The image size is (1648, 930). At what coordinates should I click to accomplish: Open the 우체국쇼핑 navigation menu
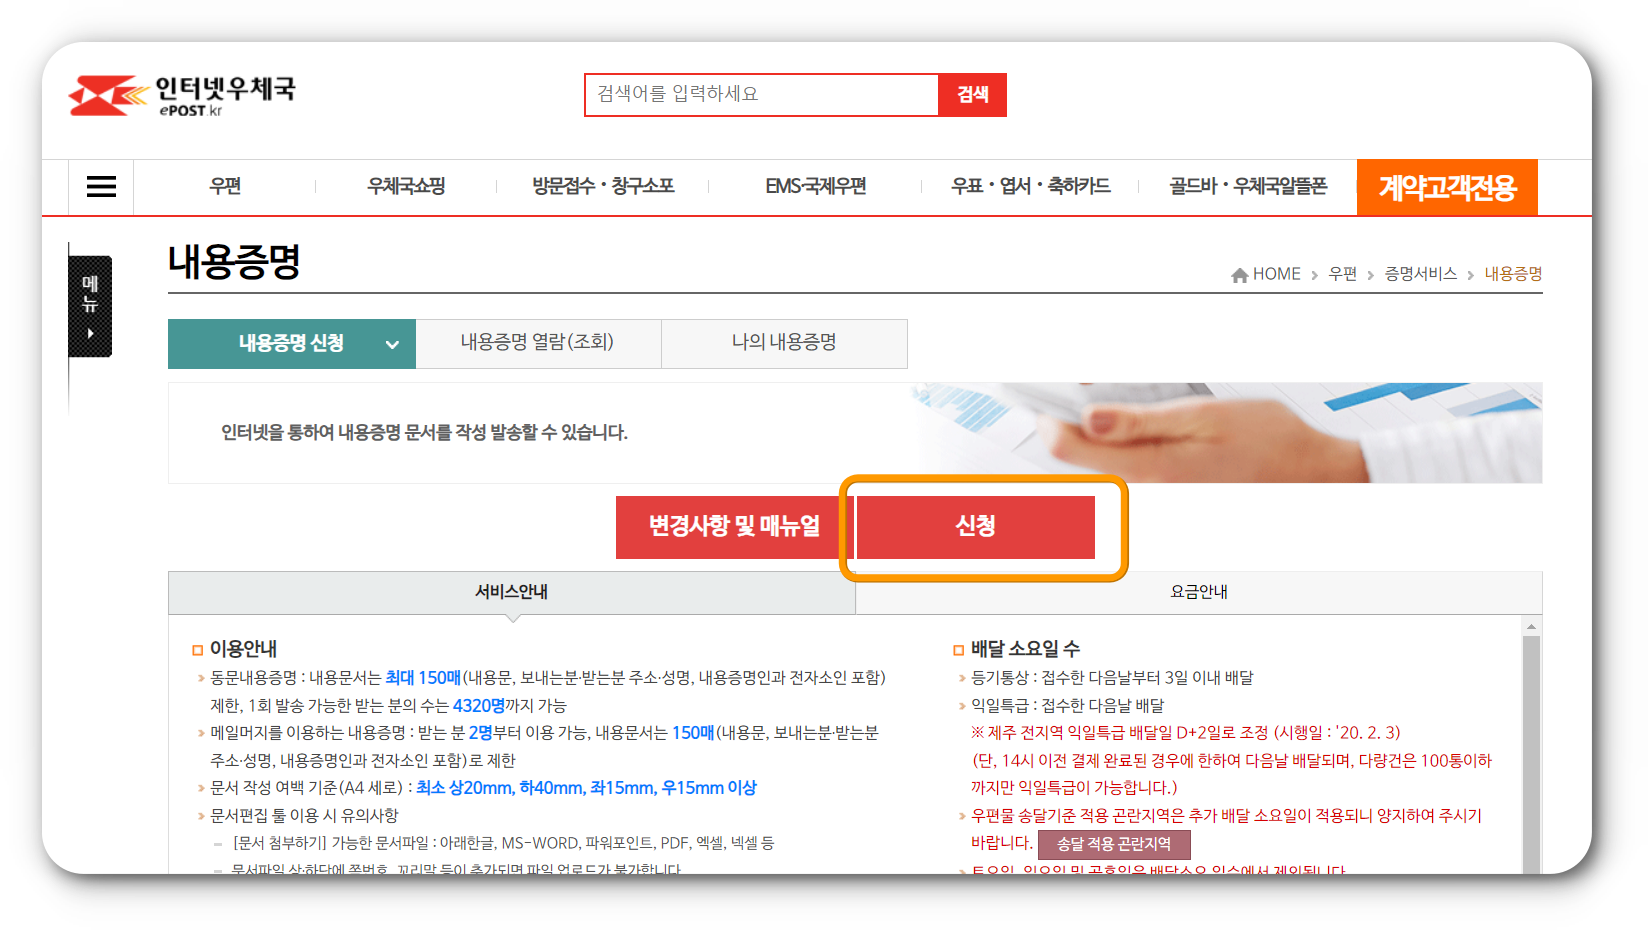click(404, 186)
